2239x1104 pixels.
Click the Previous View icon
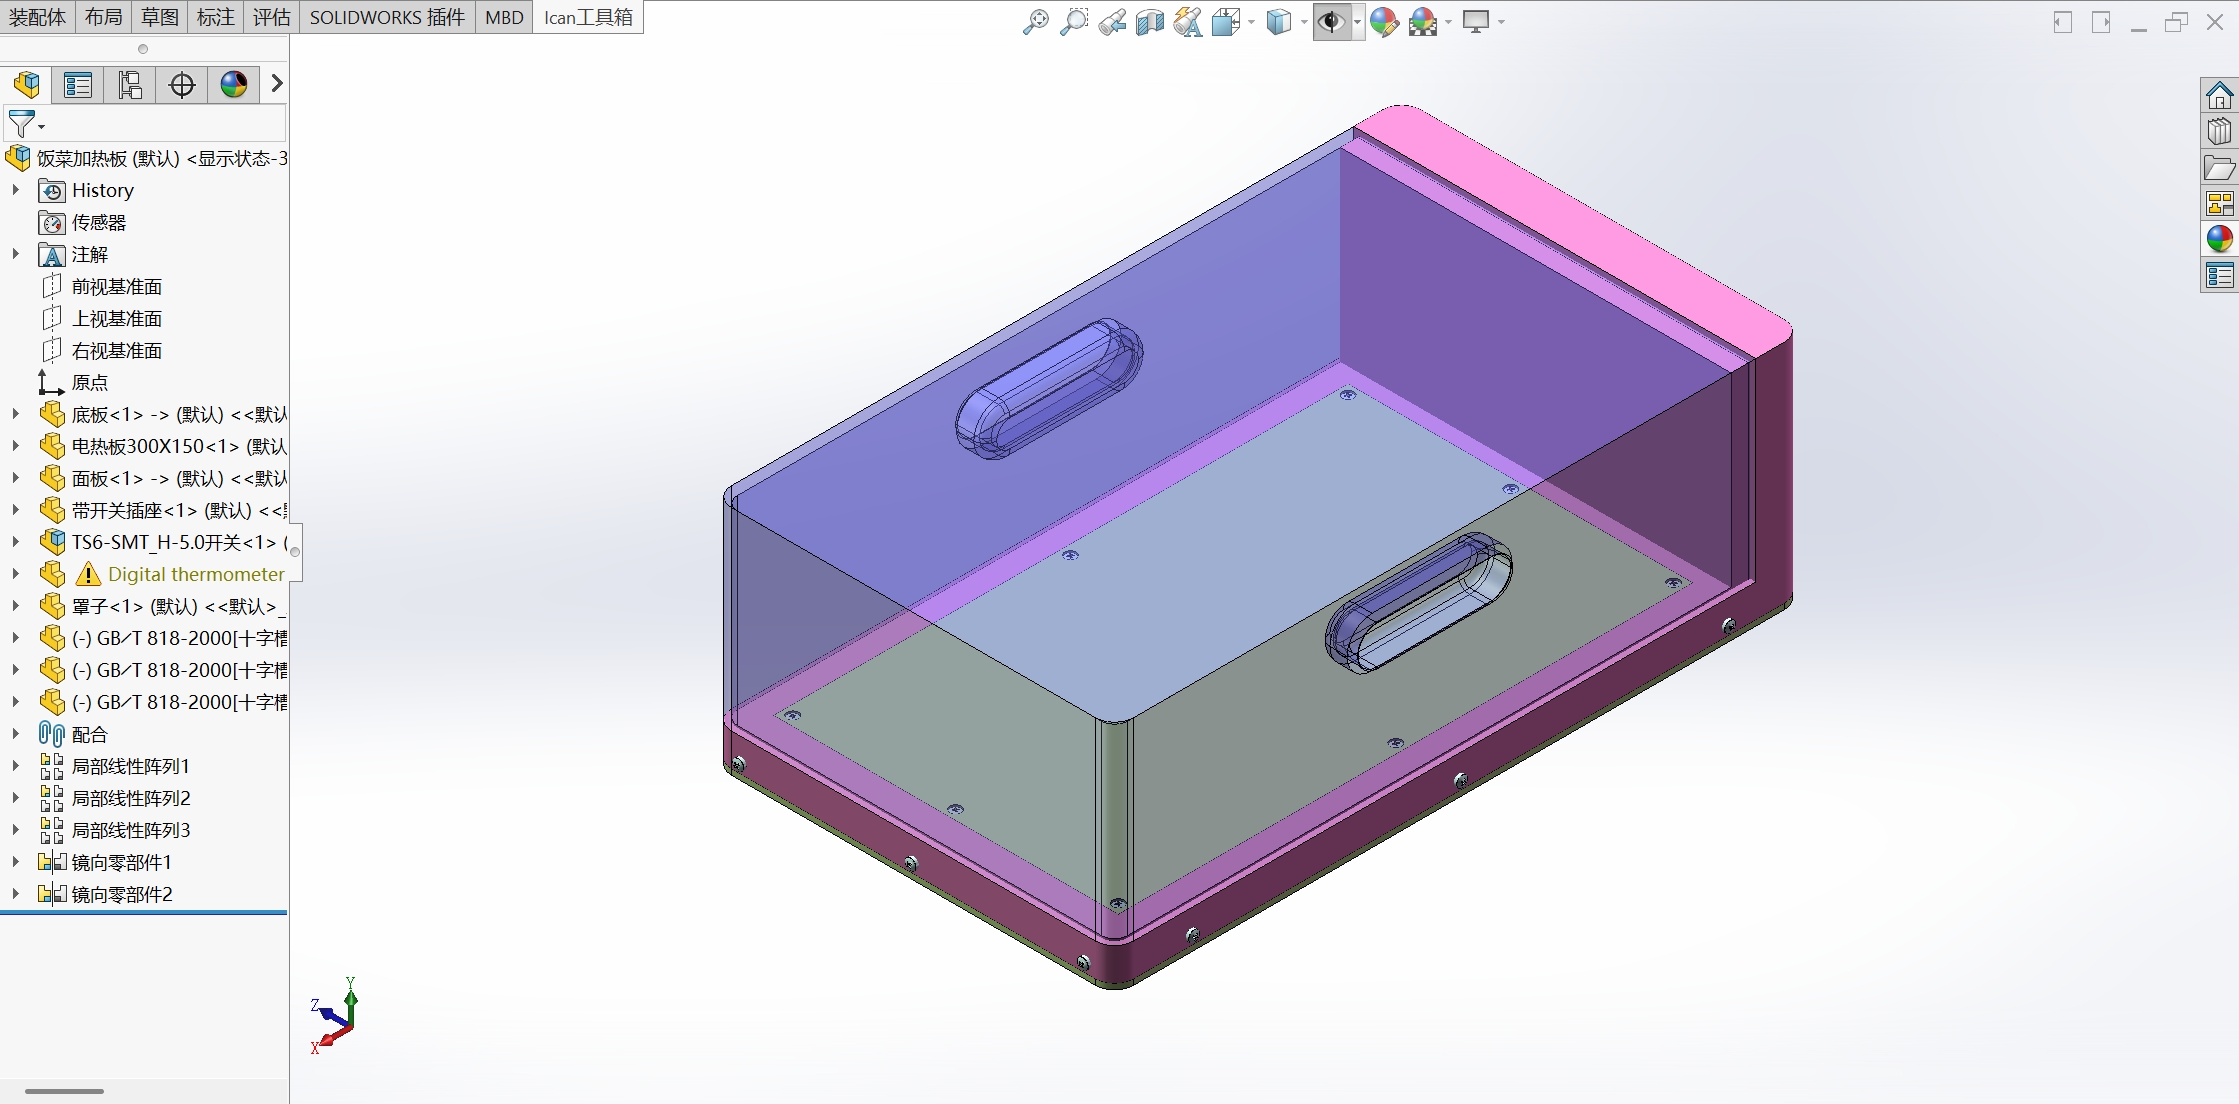[1111, 21]
